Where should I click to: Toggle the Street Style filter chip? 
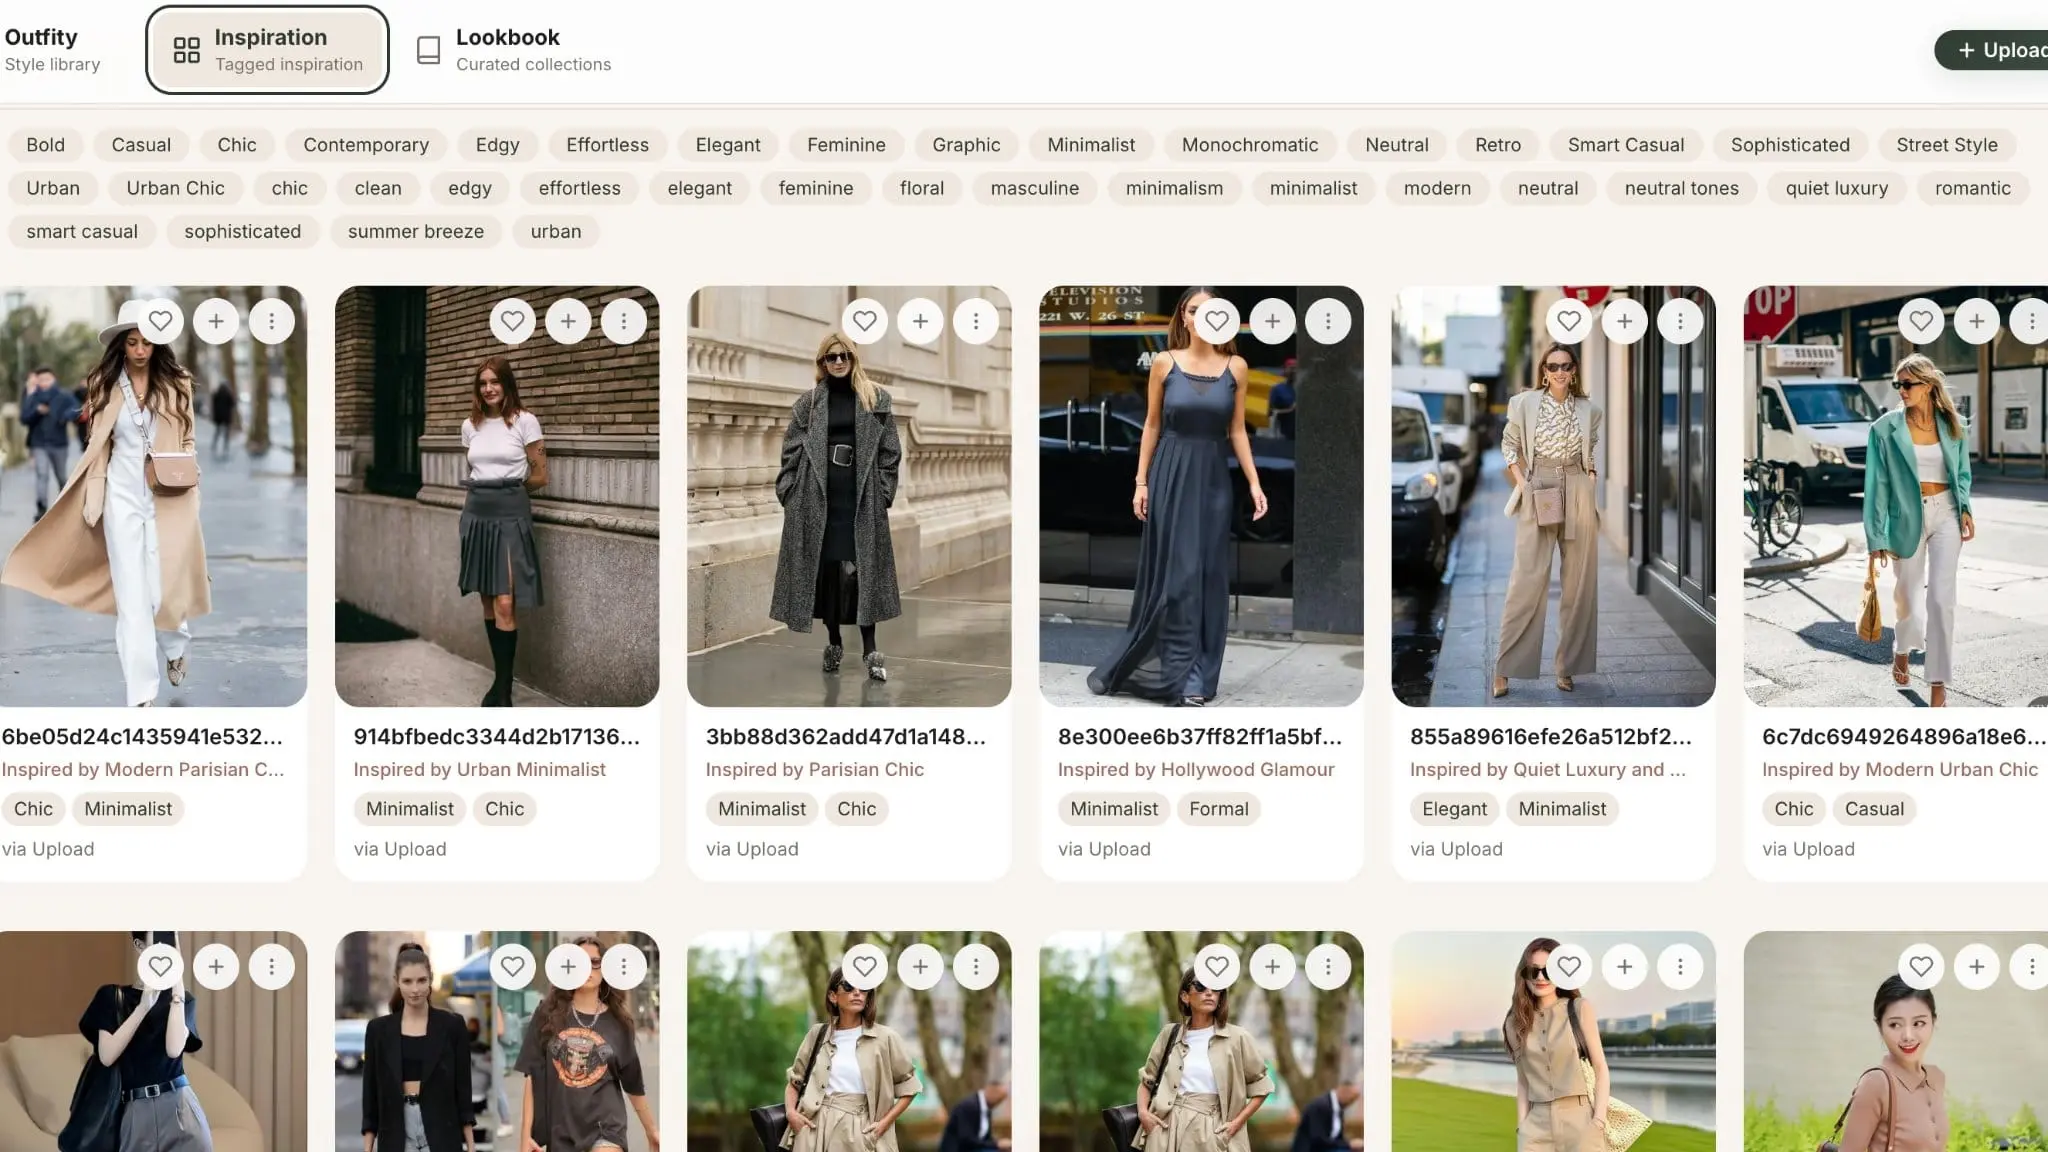tap(1947, 145)
